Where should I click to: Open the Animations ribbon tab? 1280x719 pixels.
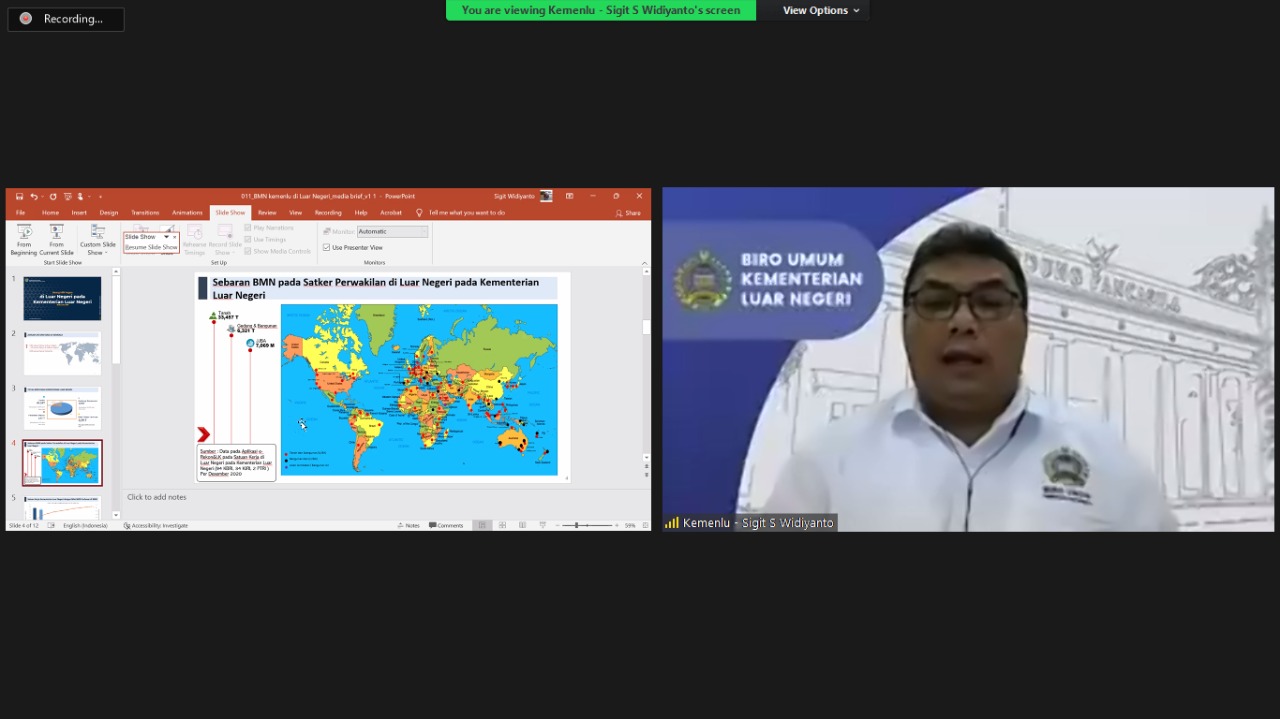tap(187, 213)
